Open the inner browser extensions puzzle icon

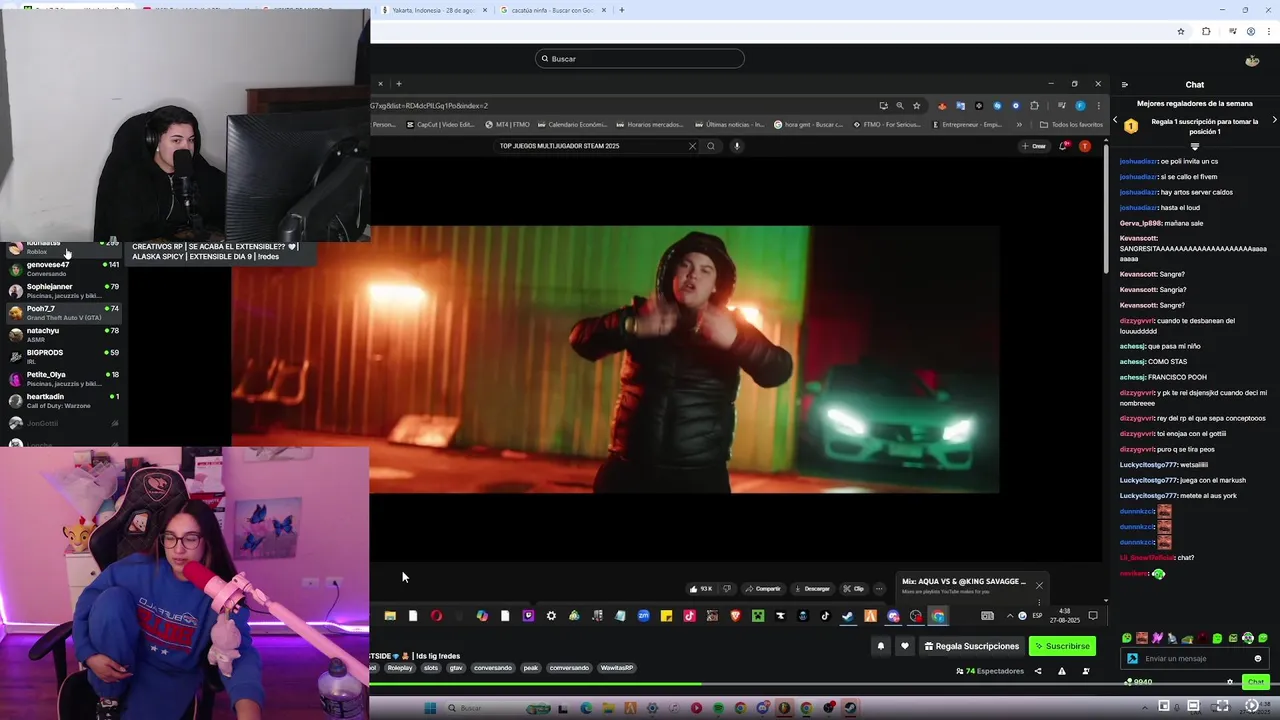1034,106
